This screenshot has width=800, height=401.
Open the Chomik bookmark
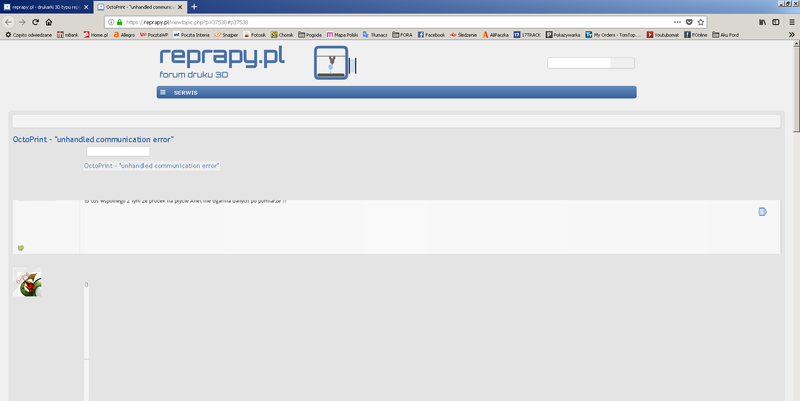282,35
